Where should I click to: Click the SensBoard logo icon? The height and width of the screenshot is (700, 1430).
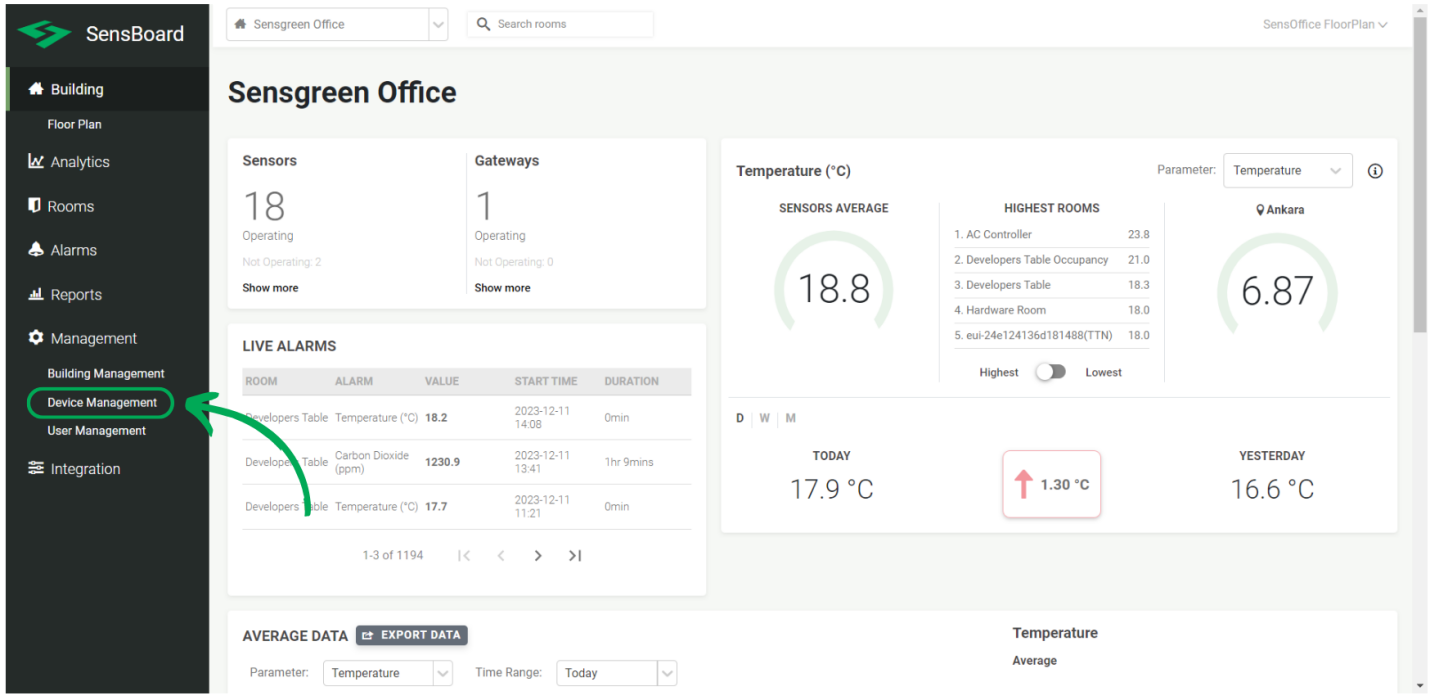coord(44,34)
